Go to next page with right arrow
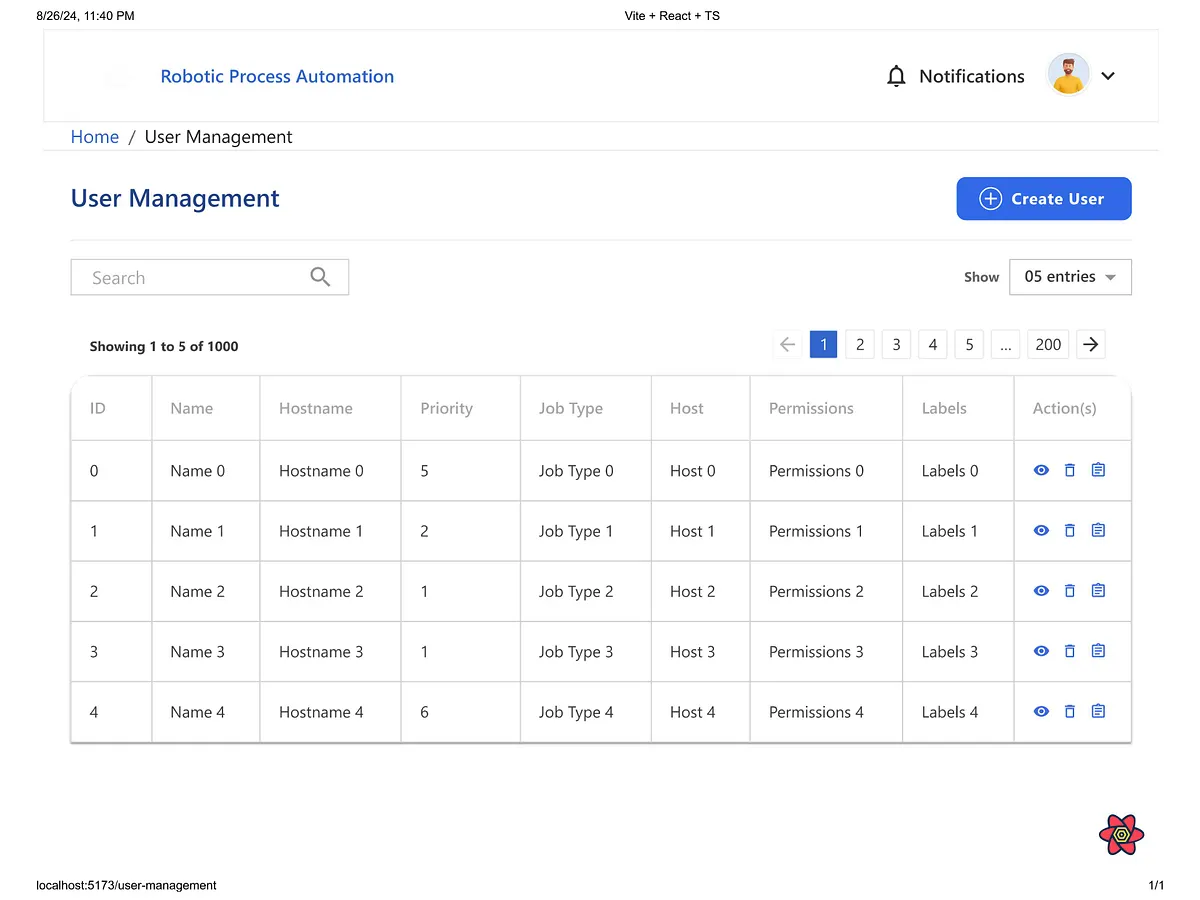 (1091, 344)
